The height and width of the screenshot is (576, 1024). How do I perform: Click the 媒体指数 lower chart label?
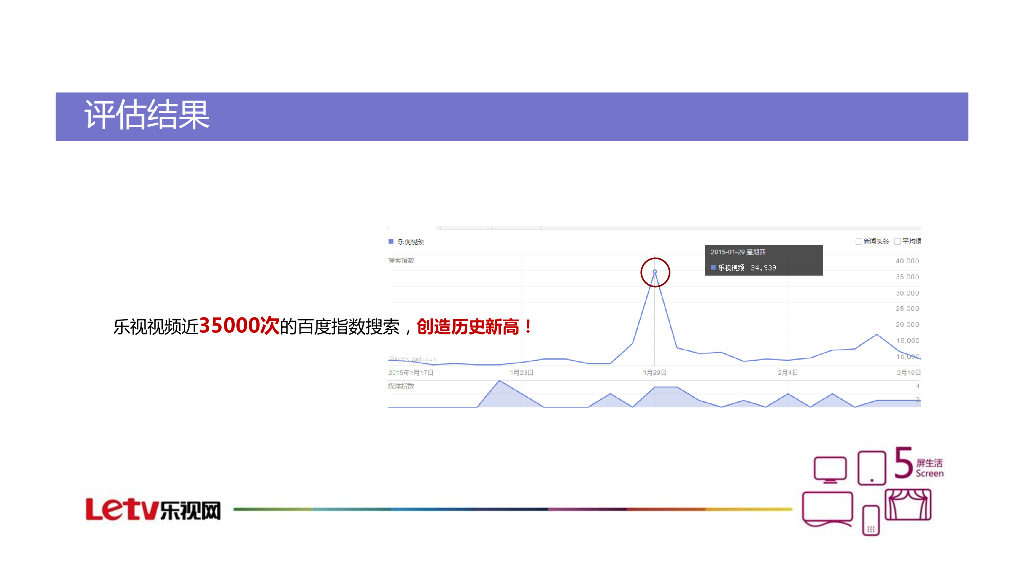click(x=401, y=387)
